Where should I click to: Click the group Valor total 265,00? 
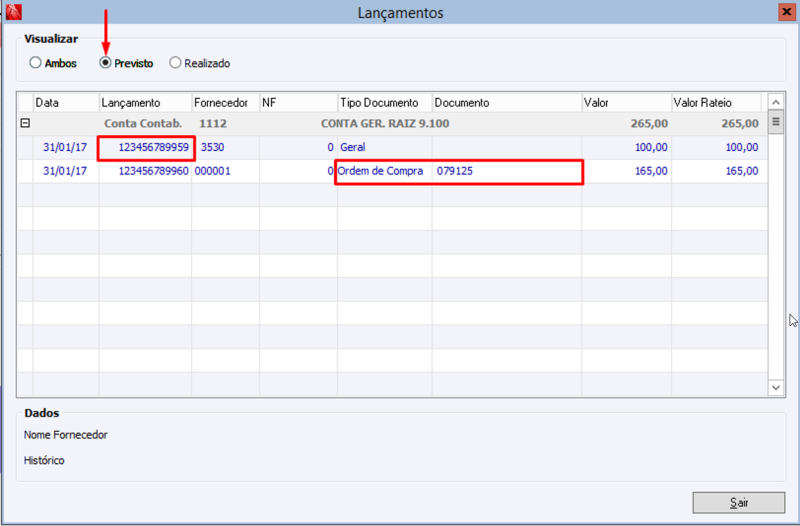click(649, 123)
